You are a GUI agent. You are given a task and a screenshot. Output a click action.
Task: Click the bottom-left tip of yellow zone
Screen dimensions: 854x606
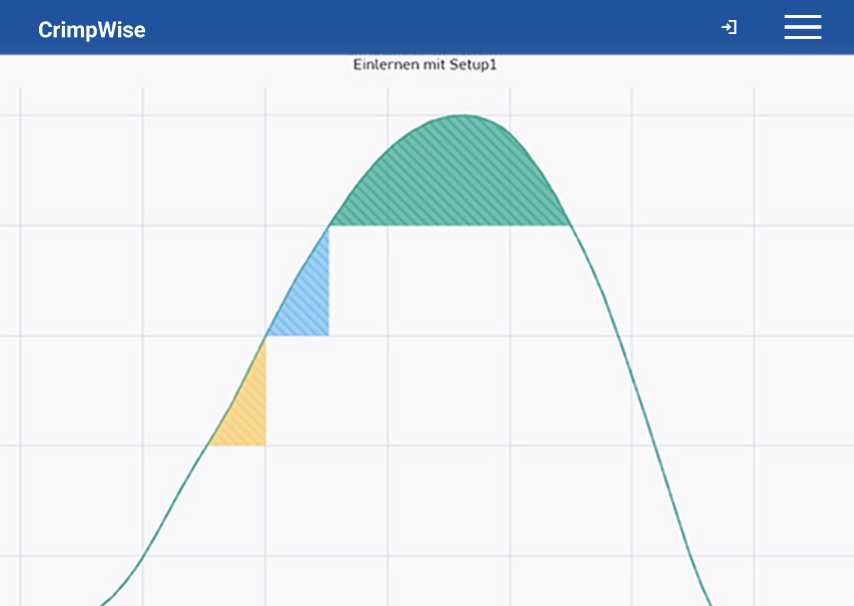coord(209,444)
